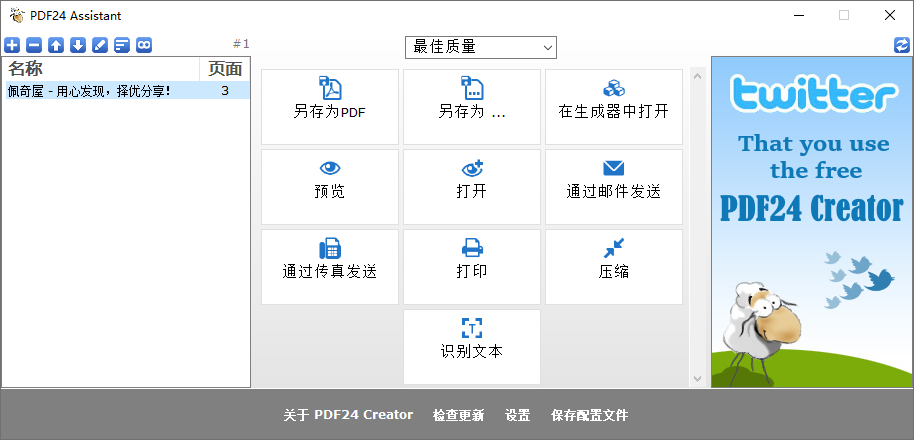The width and height of the screenshot is (914, 440).
Task: Click the 预览 preview tile
Action: pyautogui.click(x=330, y=187)
